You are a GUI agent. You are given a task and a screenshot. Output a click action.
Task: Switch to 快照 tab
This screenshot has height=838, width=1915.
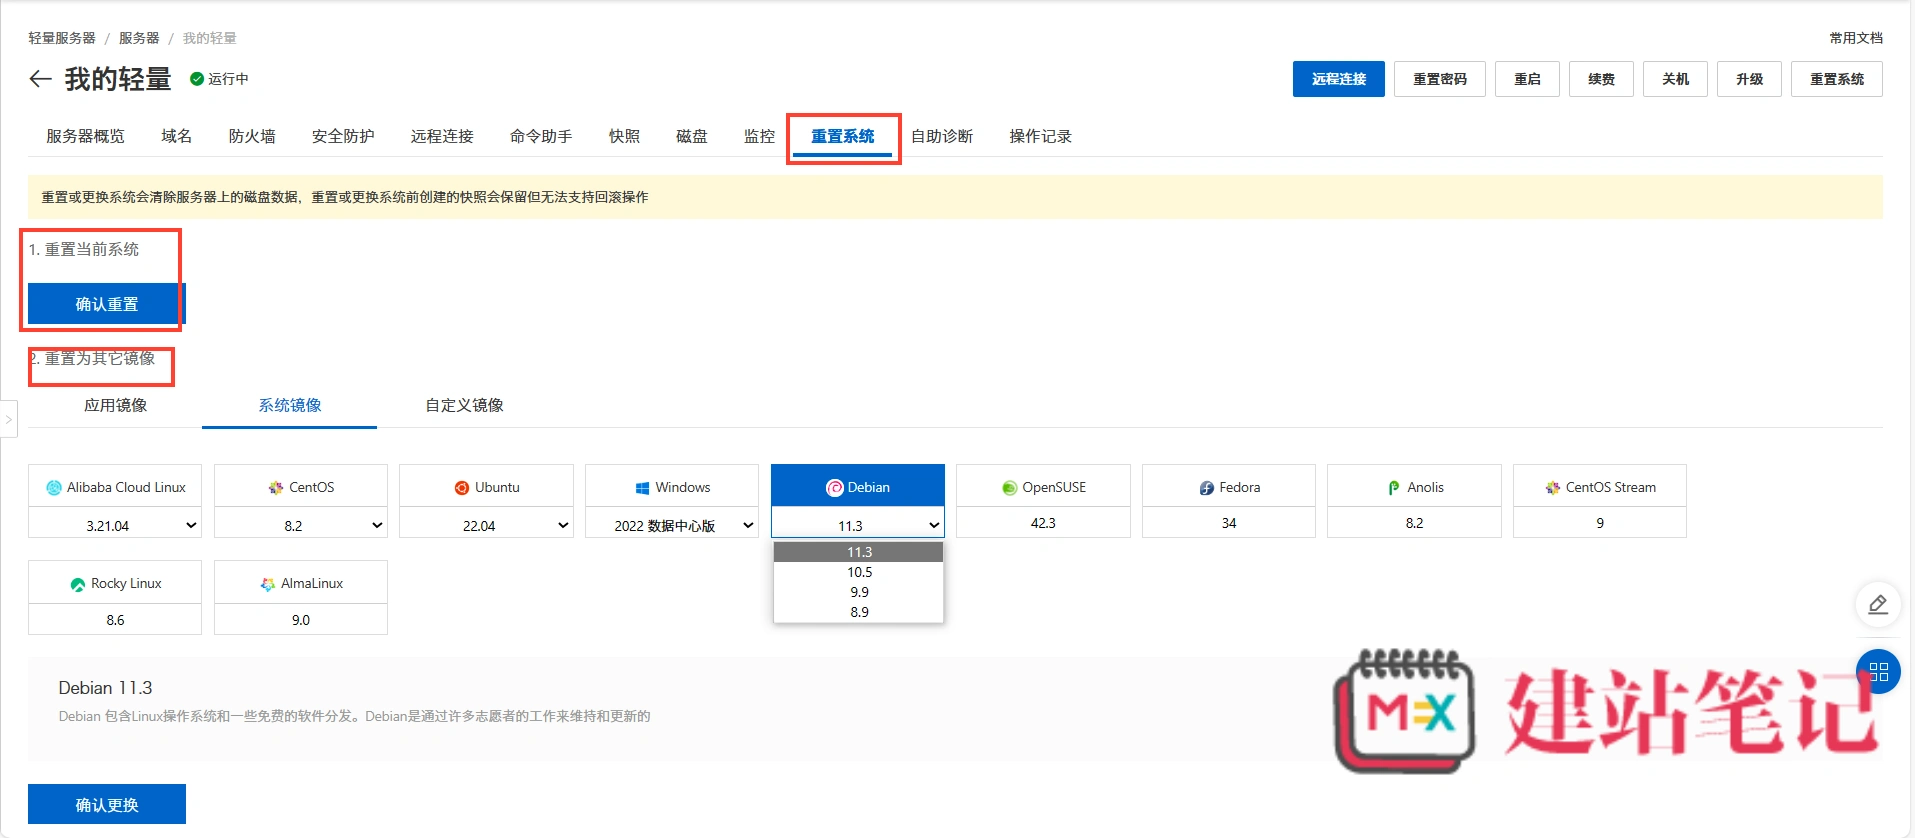tap(624, 136)
